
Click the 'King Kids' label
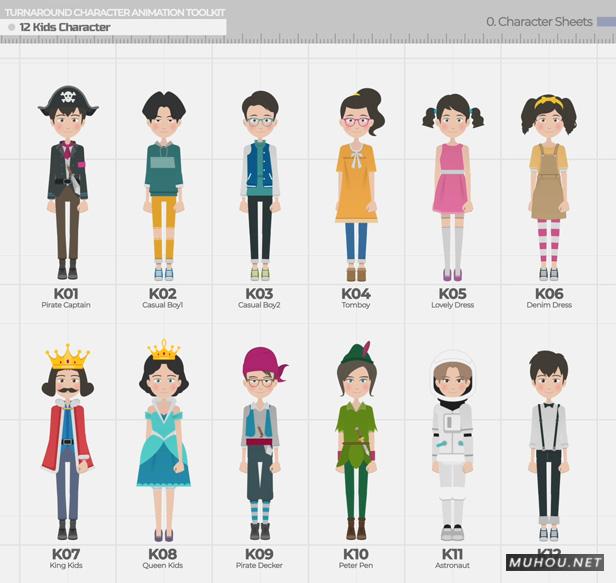coord(66,566)
